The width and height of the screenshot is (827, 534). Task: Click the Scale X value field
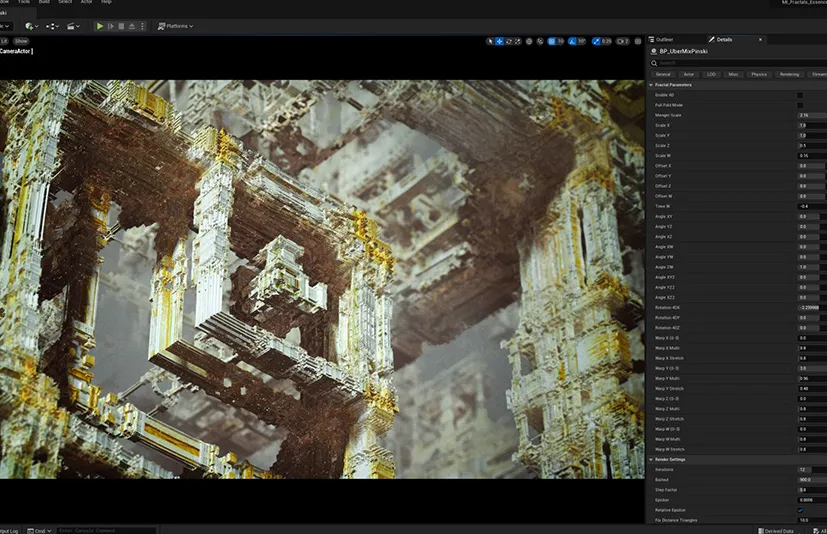point(812,125)
